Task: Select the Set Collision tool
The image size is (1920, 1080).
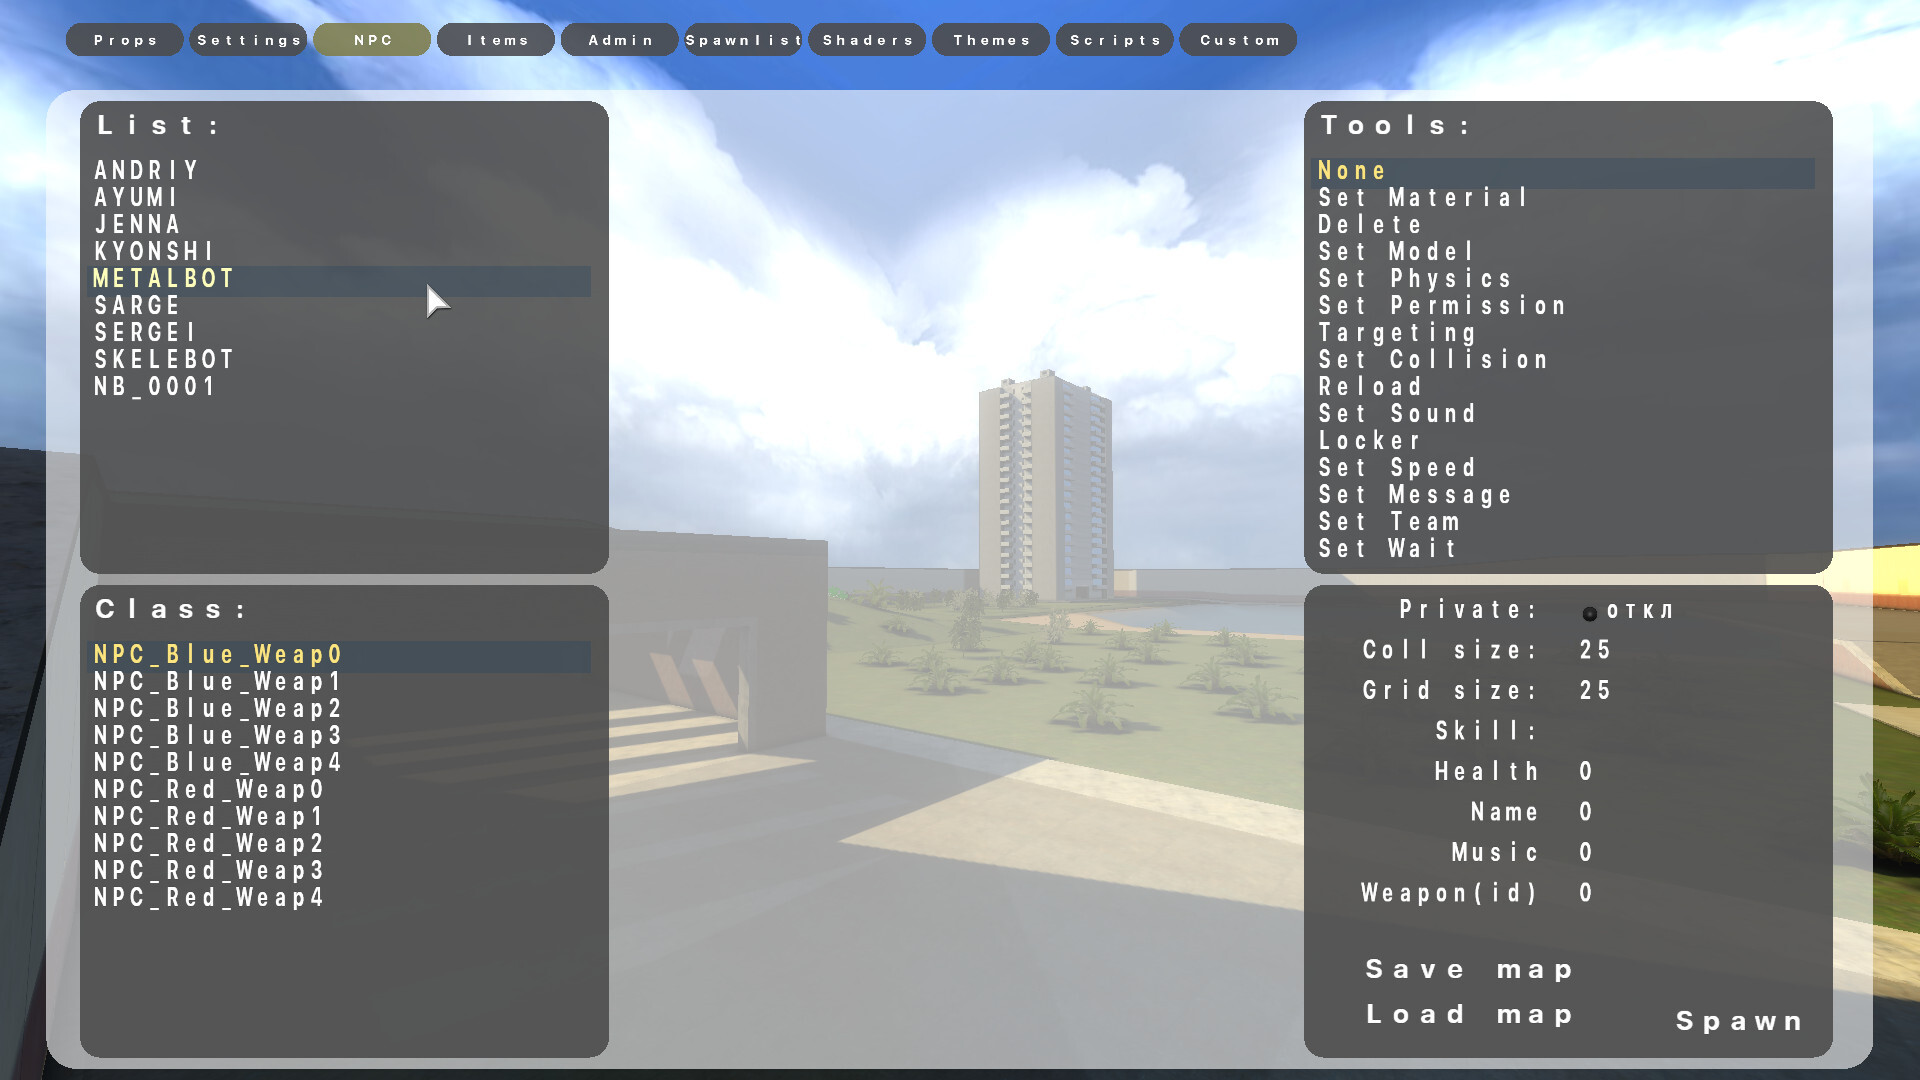Action: click(x=1433, y=360)
